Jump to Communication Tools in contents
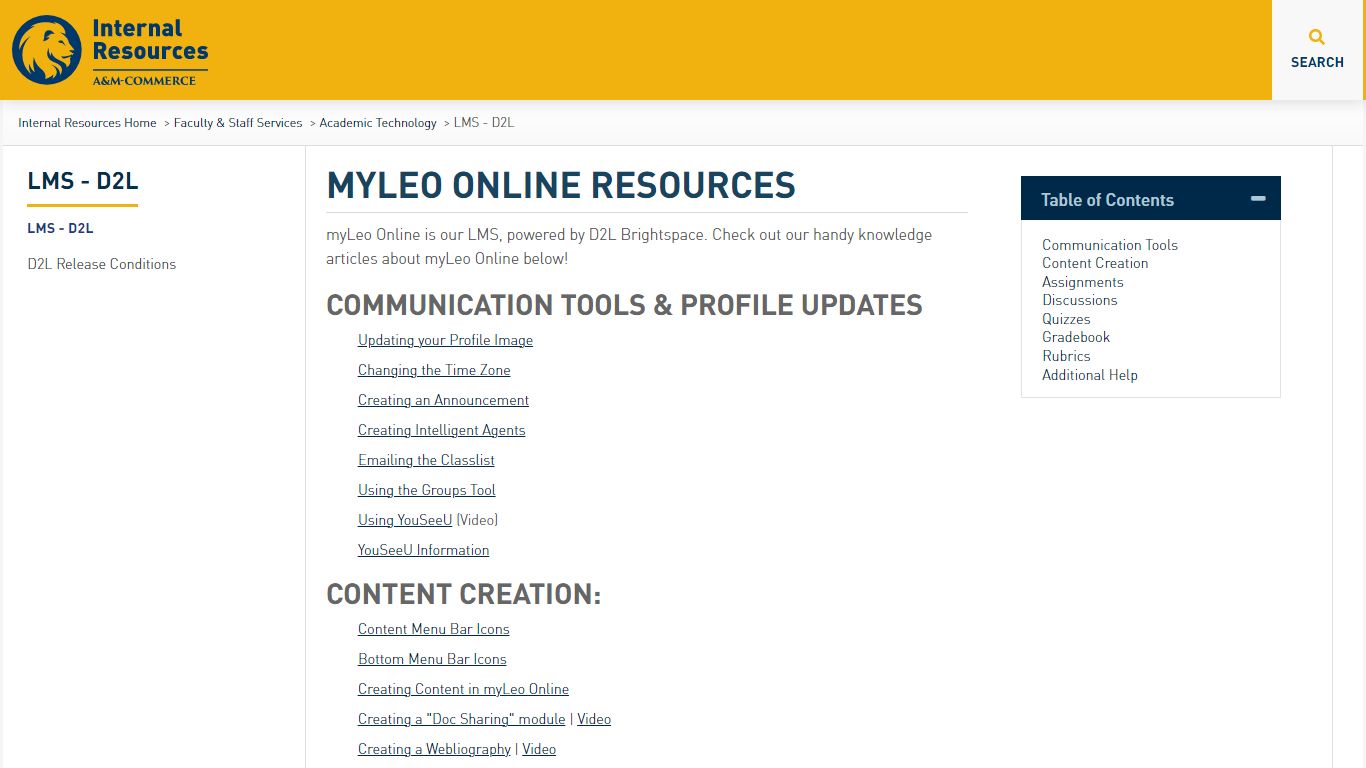 click(x=1110, y=245)
